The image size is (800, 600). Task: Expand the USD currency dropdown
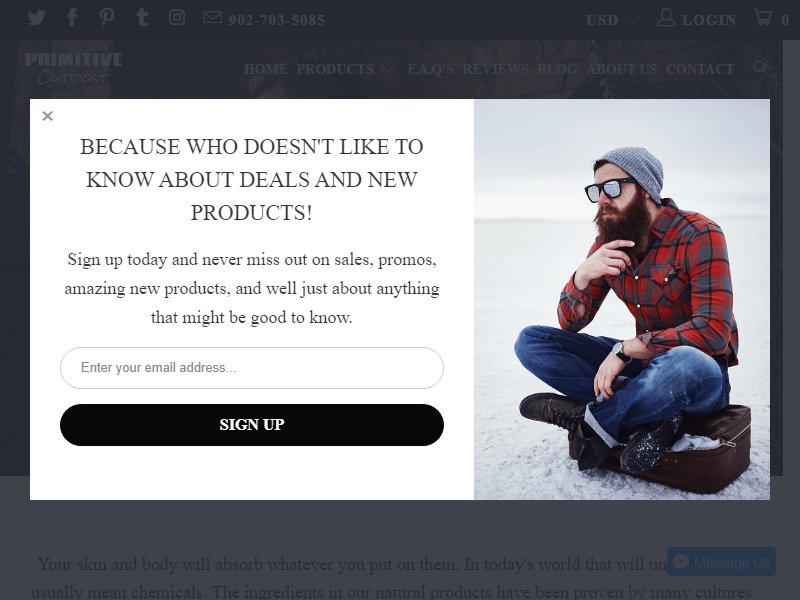[x=612, y=20]
